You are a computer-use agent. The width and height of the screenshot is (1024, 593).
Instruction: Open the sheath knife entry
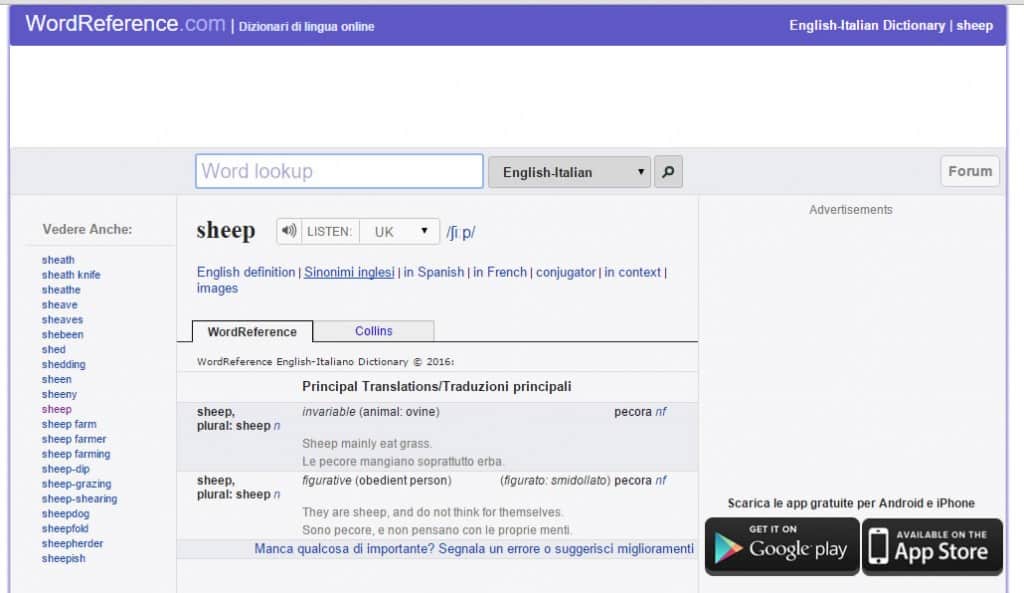point(70,274)
